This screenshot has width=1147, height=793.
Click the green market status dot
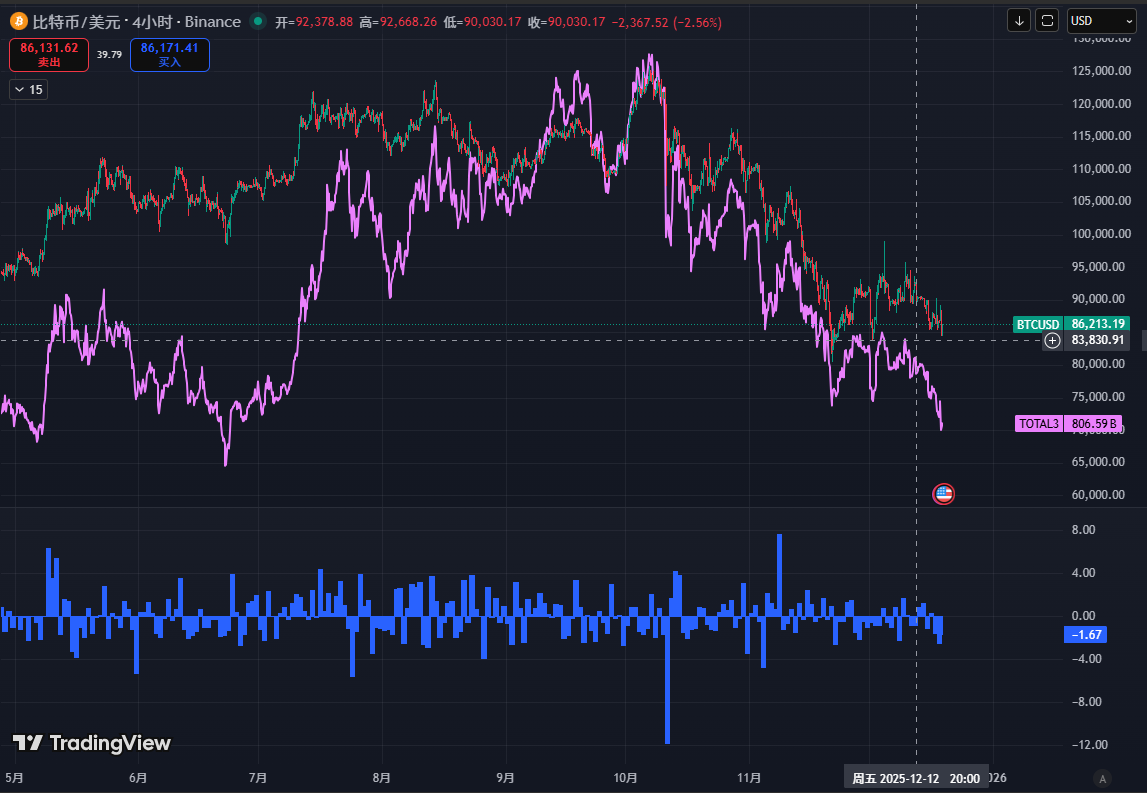(258, 21)
